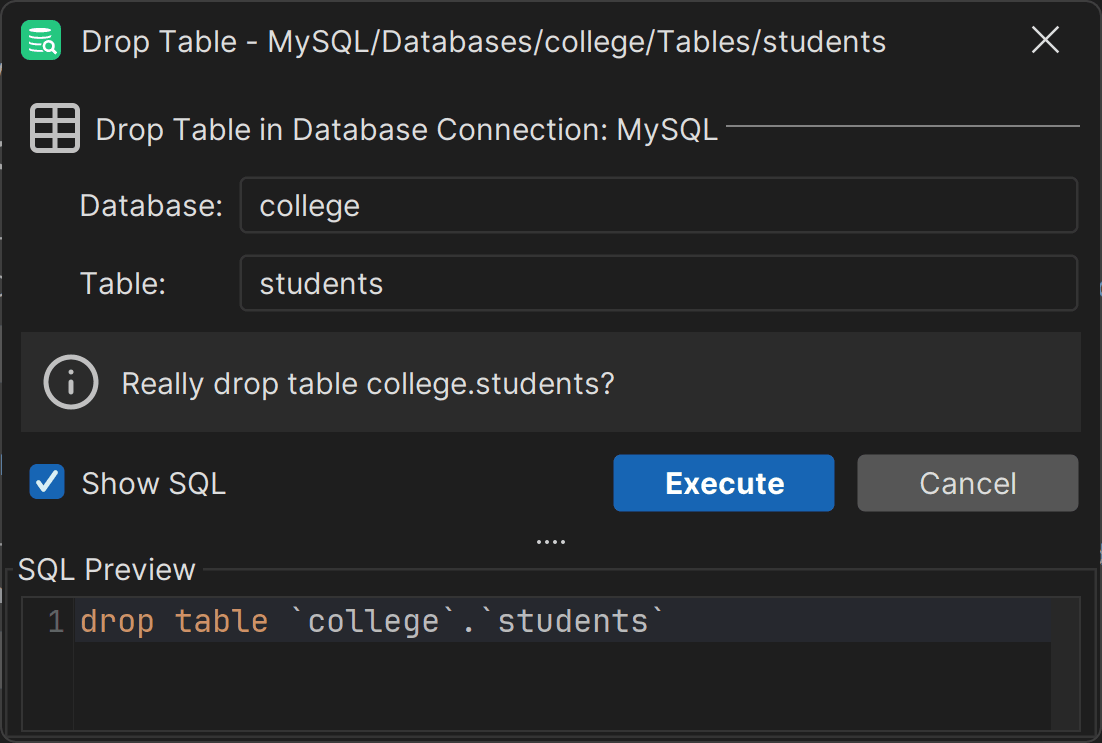Close the Drop Table dialog
This screenshot has width=1102, height=743.
(1044, 40)
